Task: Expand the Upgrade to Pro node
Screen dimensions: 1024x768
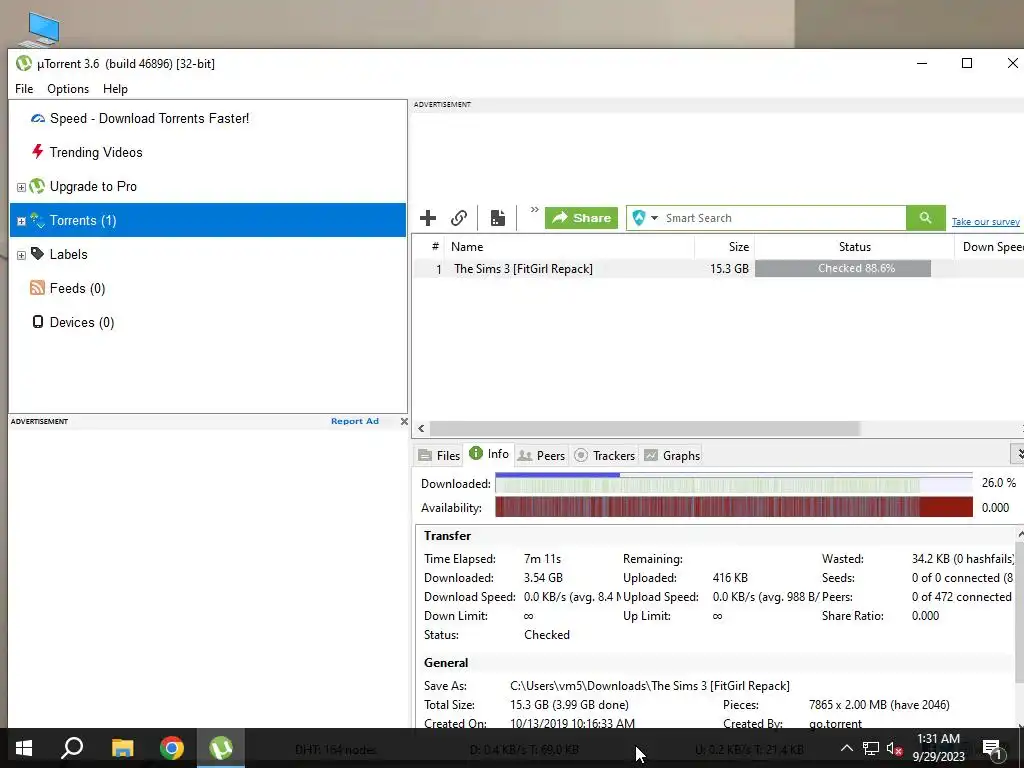Action: click(21, 187)
